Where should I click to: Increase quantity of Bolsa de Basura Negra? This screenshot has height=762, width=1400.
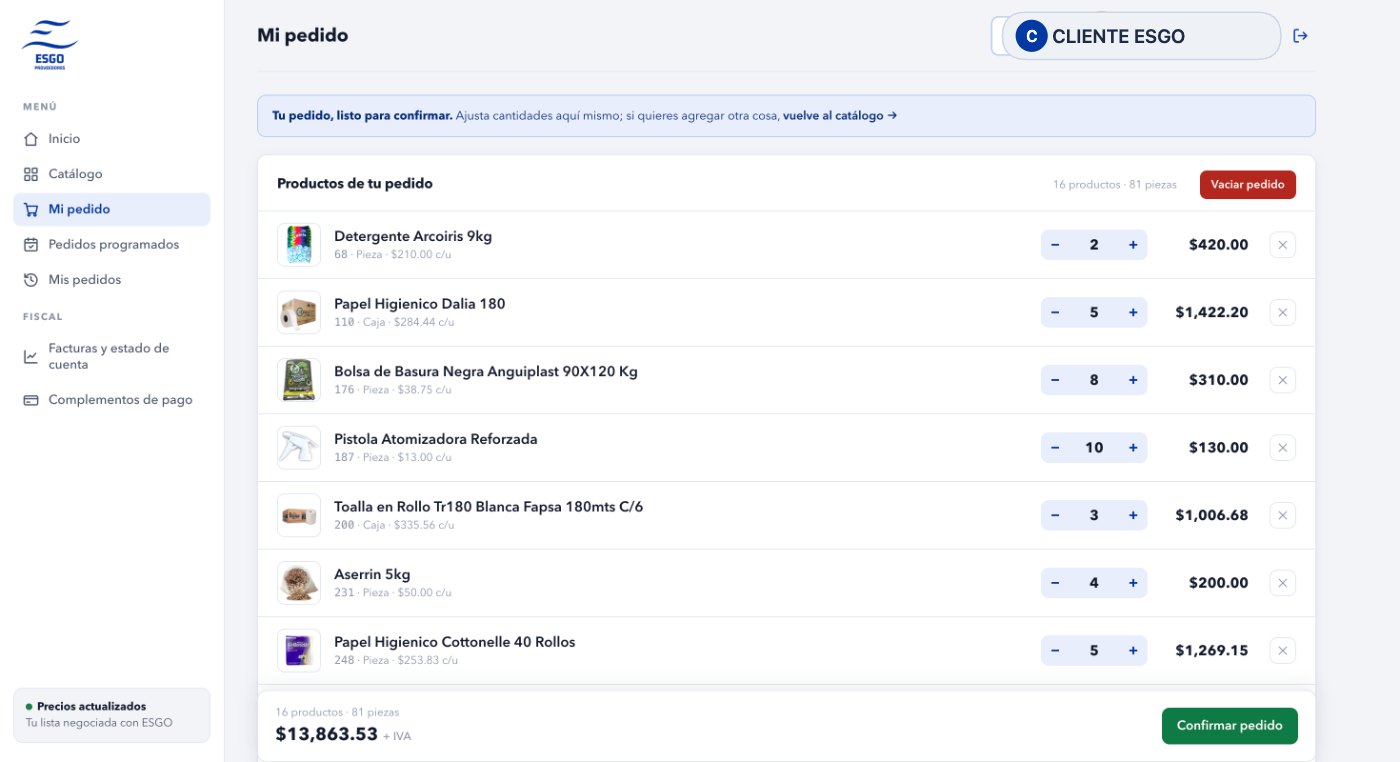coord(1133,380)
